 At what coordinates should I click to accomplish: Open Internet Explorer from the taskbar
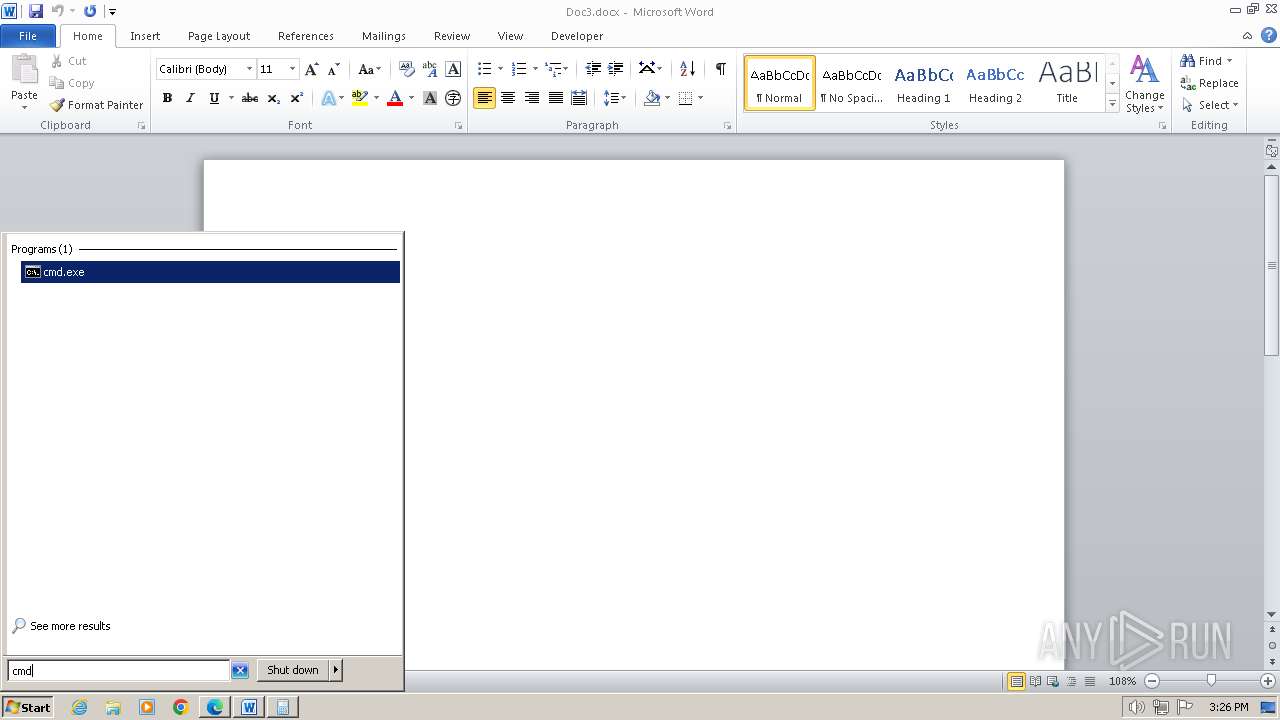(x=79, y=707)
